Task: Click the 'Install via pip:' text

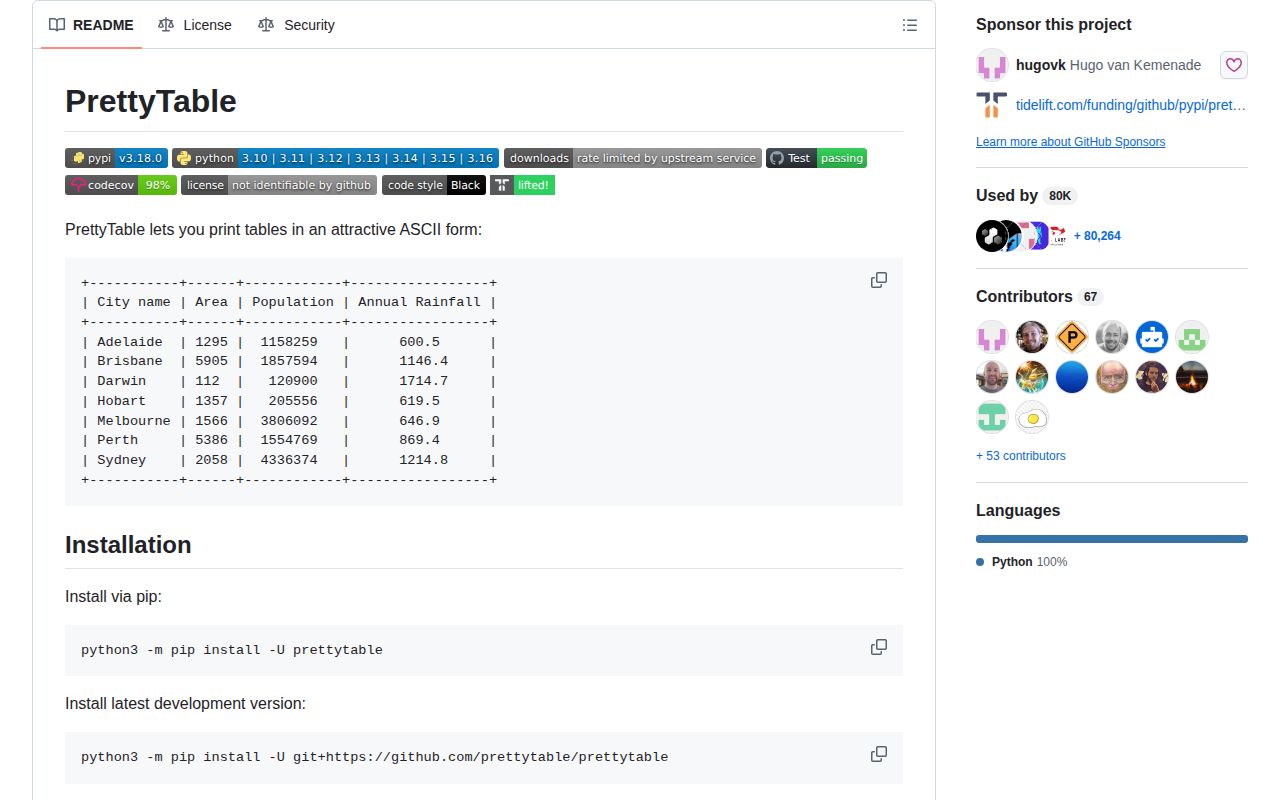Action: point(114,597)
